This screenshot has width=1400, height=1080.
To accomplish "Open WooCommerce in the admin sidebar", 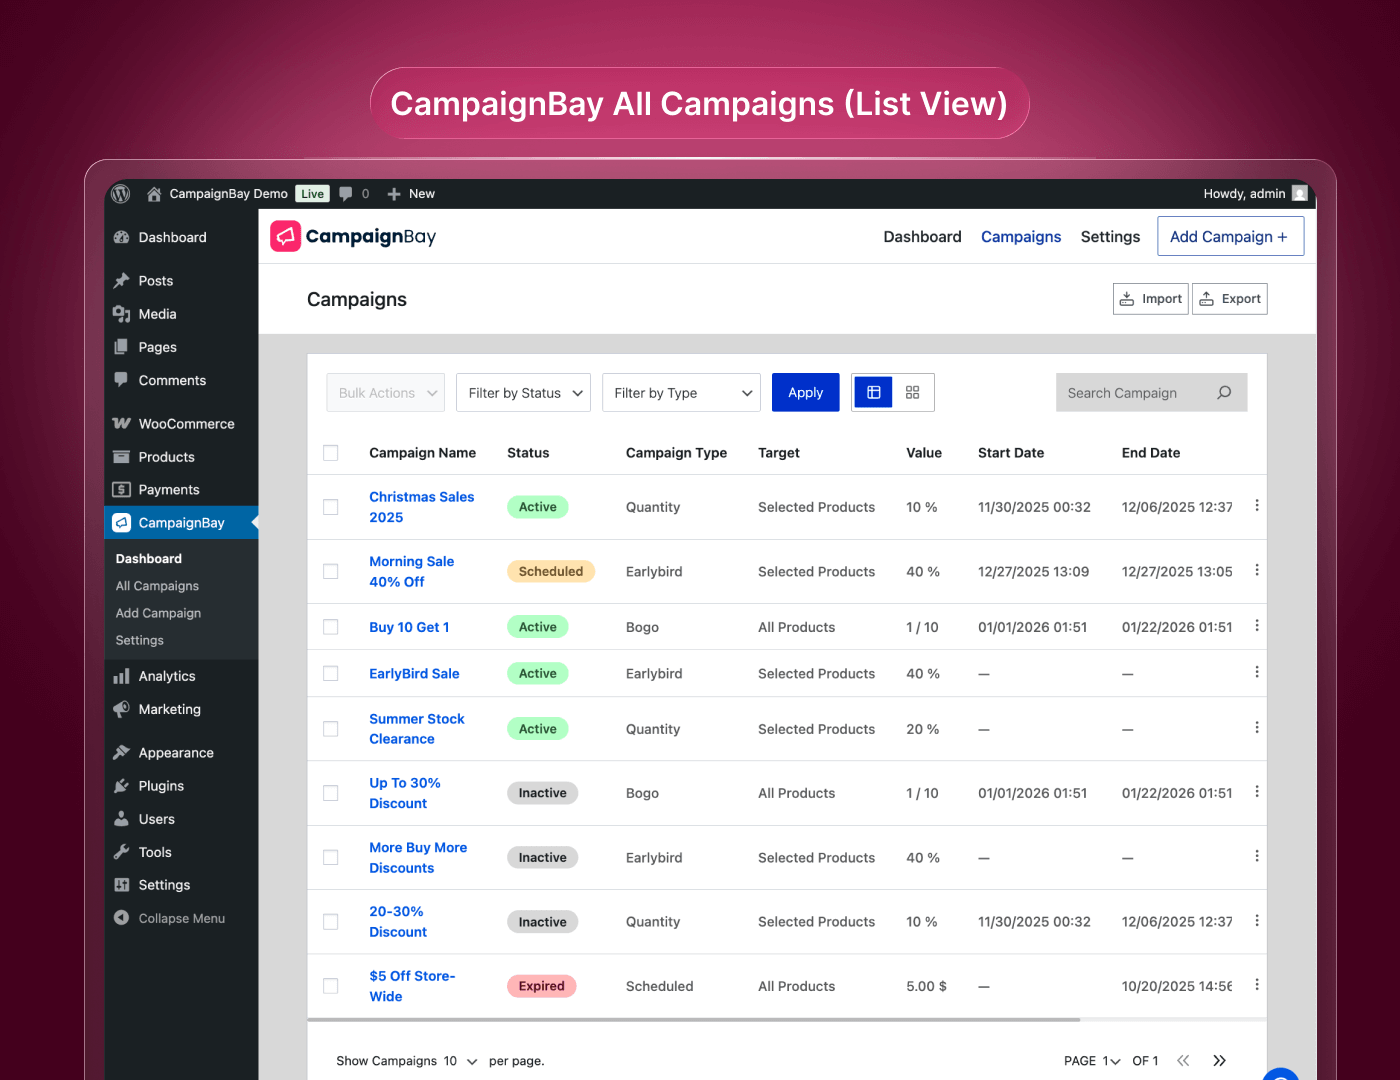I will point(186,424).
